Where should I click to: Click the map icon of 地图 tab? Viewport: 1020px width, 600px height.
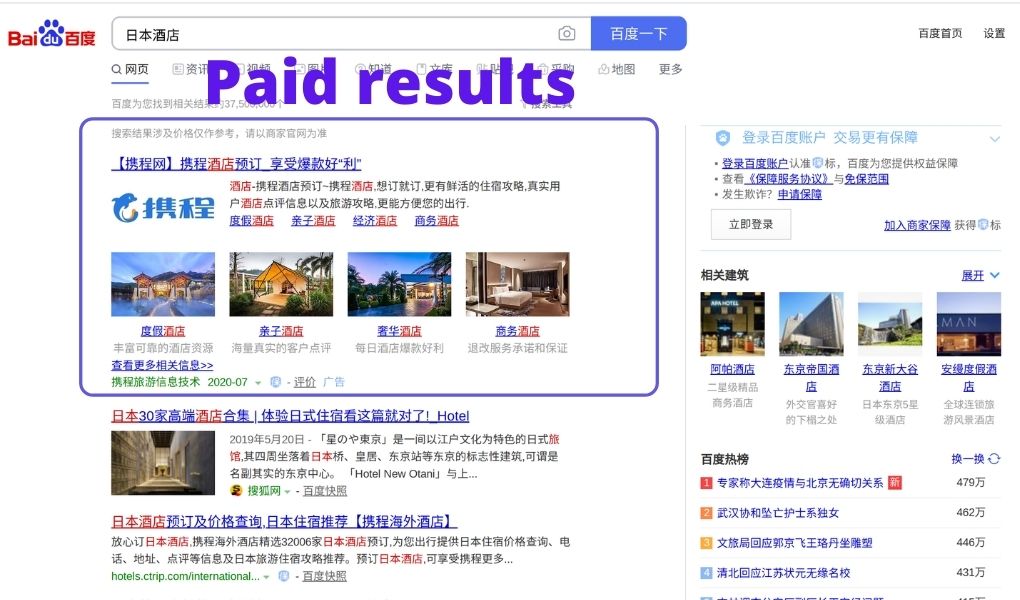click(604, 69)
